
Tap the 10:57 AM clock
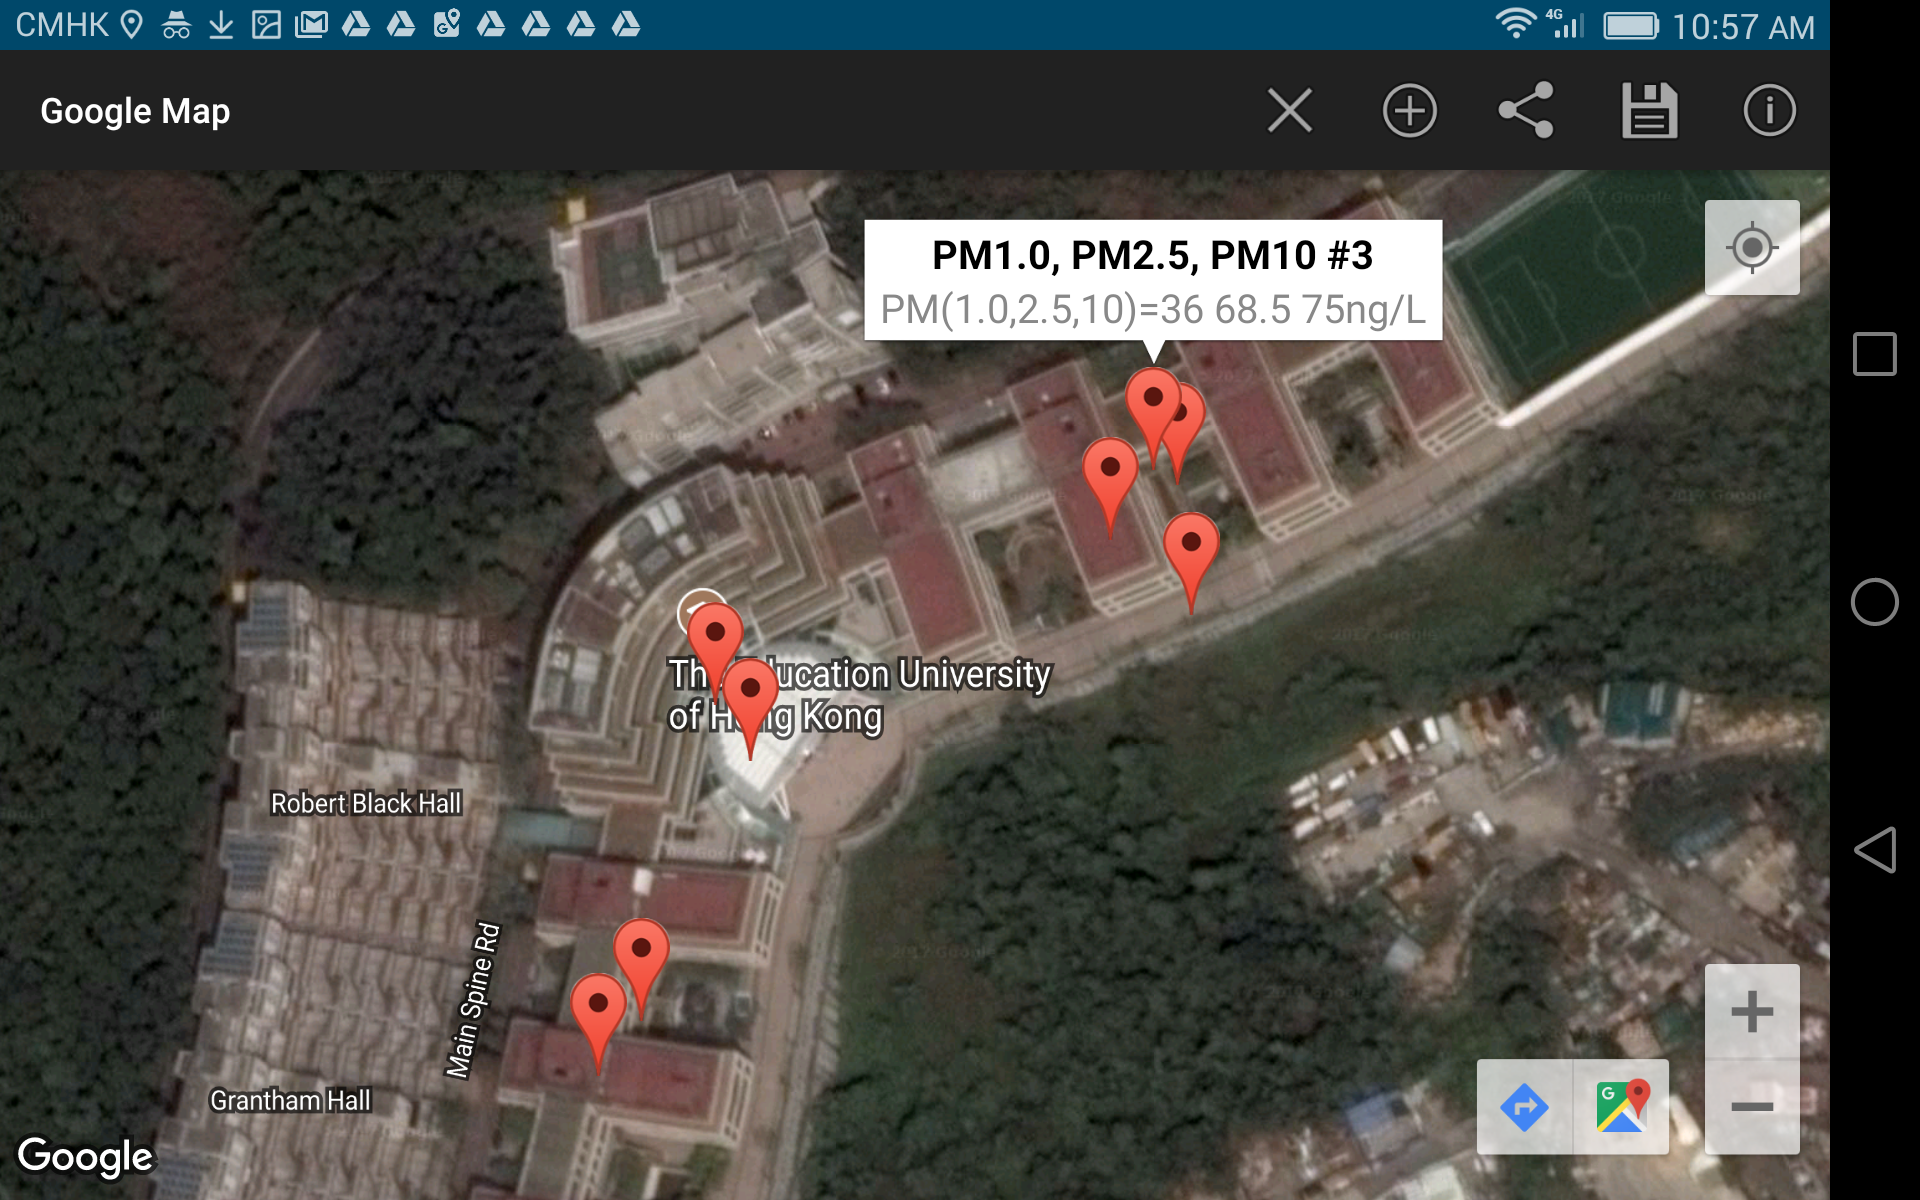1743,26
